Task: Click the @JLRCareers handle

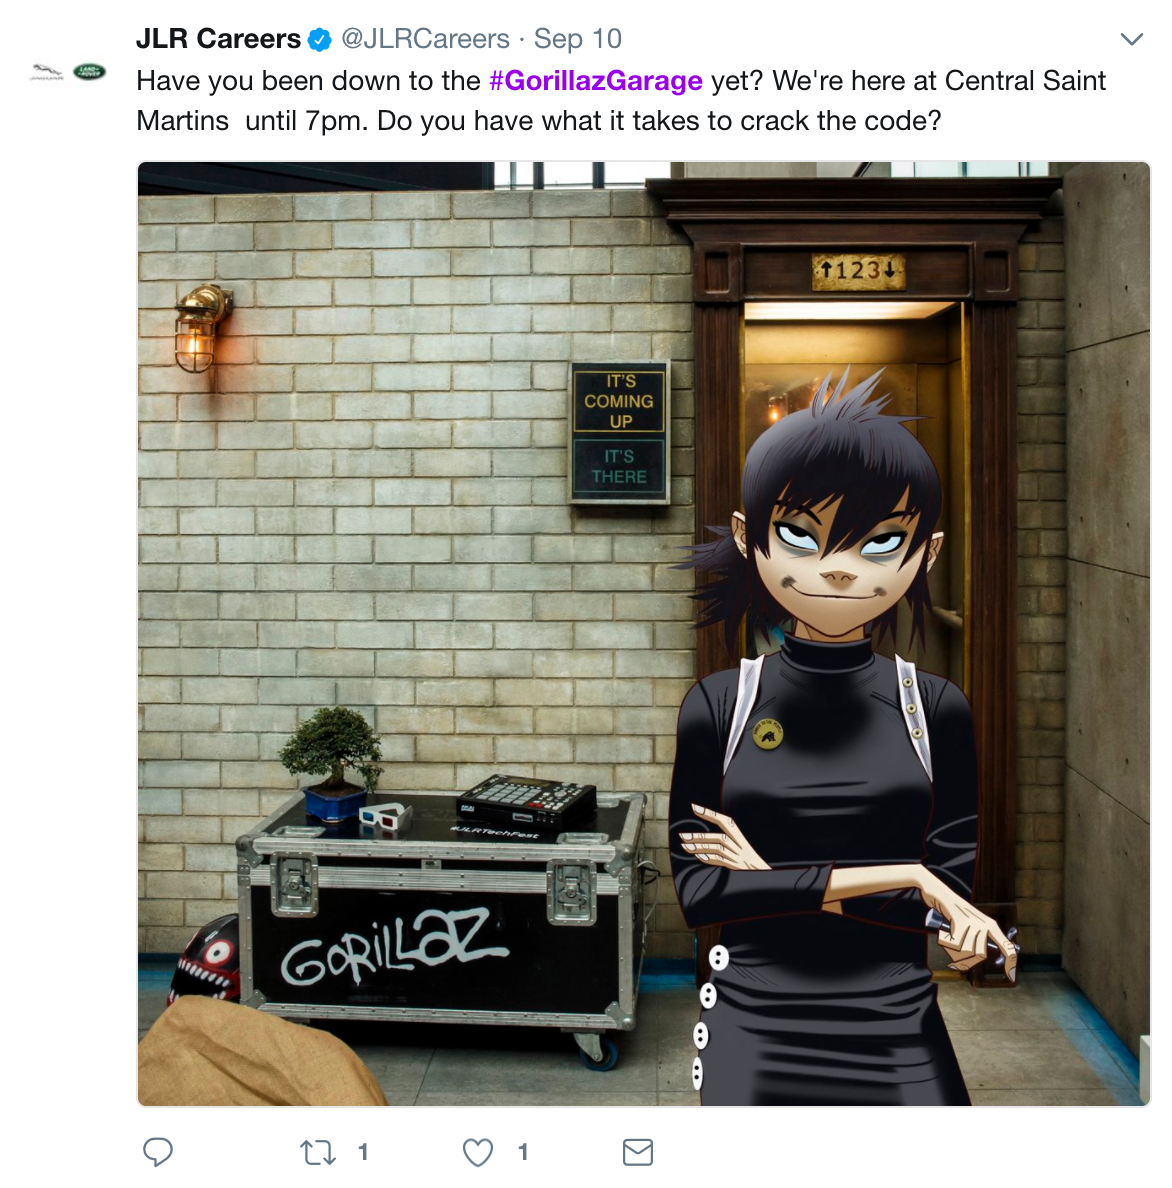Action: [x=426, y=39]
